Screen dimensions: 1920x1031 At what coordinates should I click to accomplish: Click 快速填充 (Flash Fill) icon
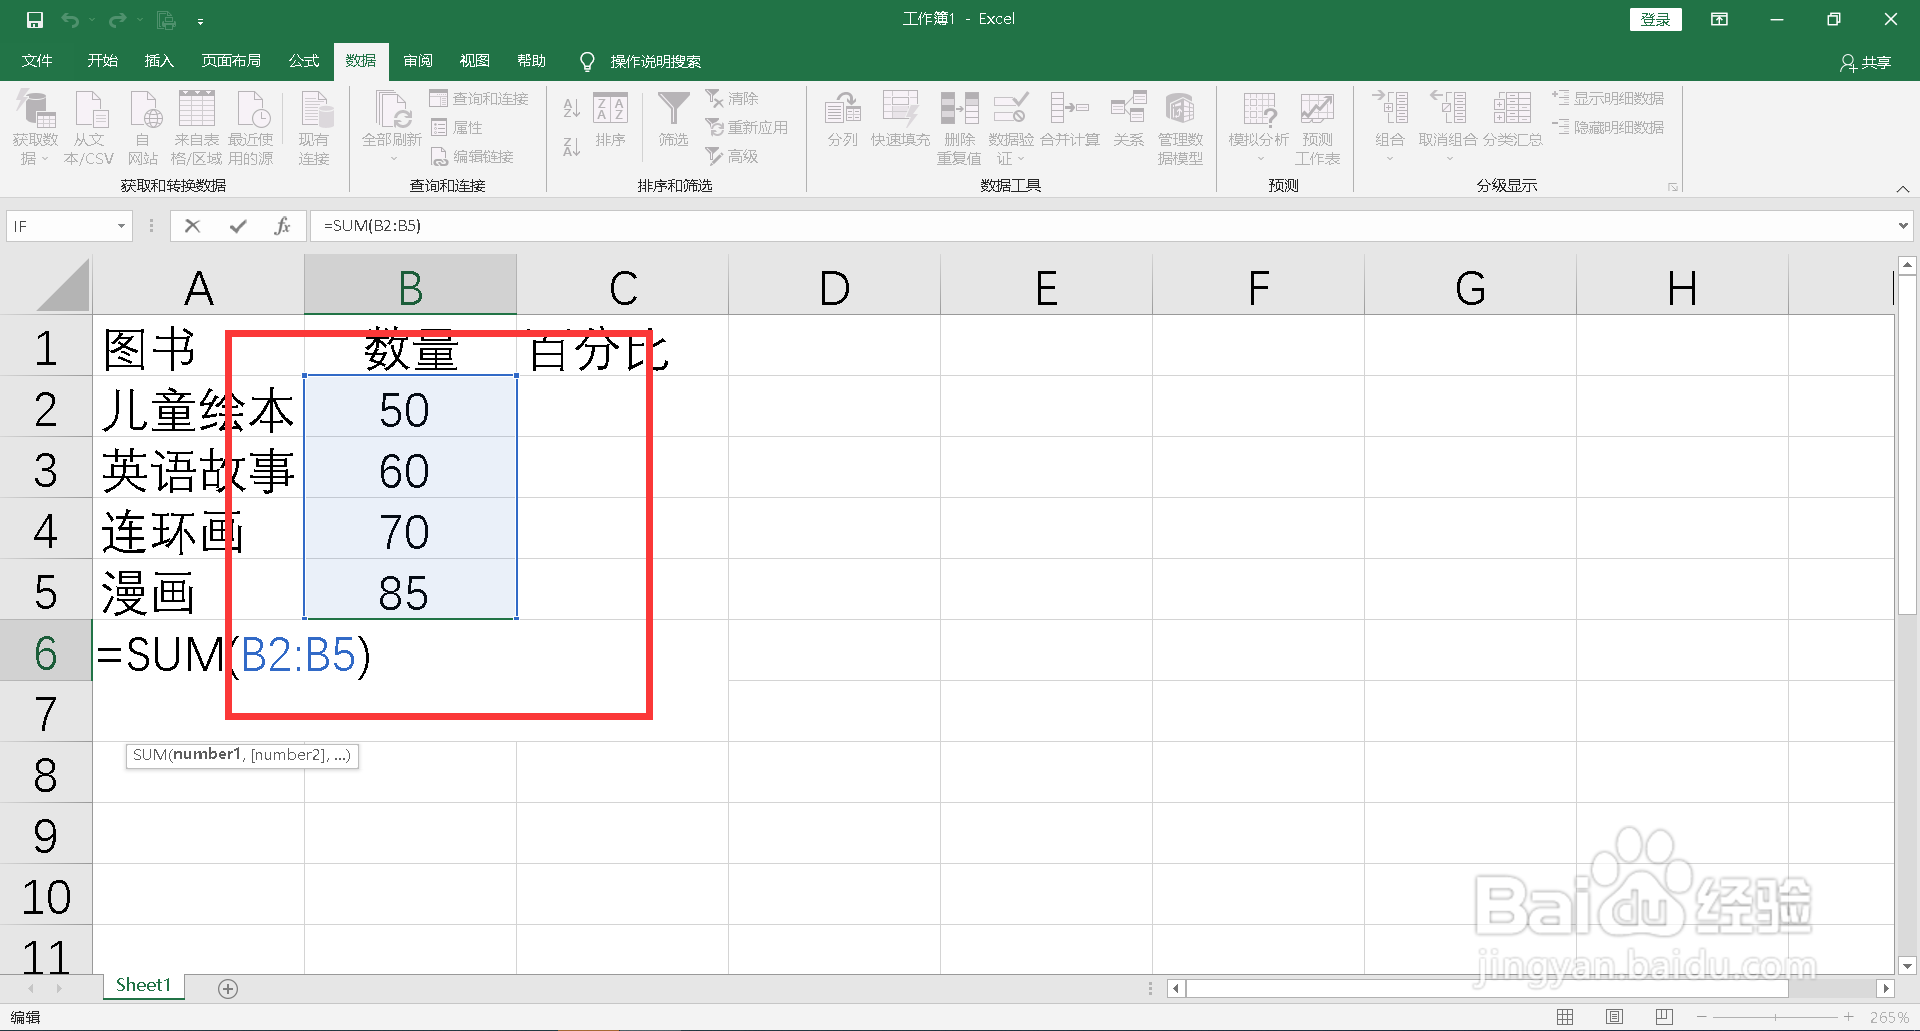900,108
